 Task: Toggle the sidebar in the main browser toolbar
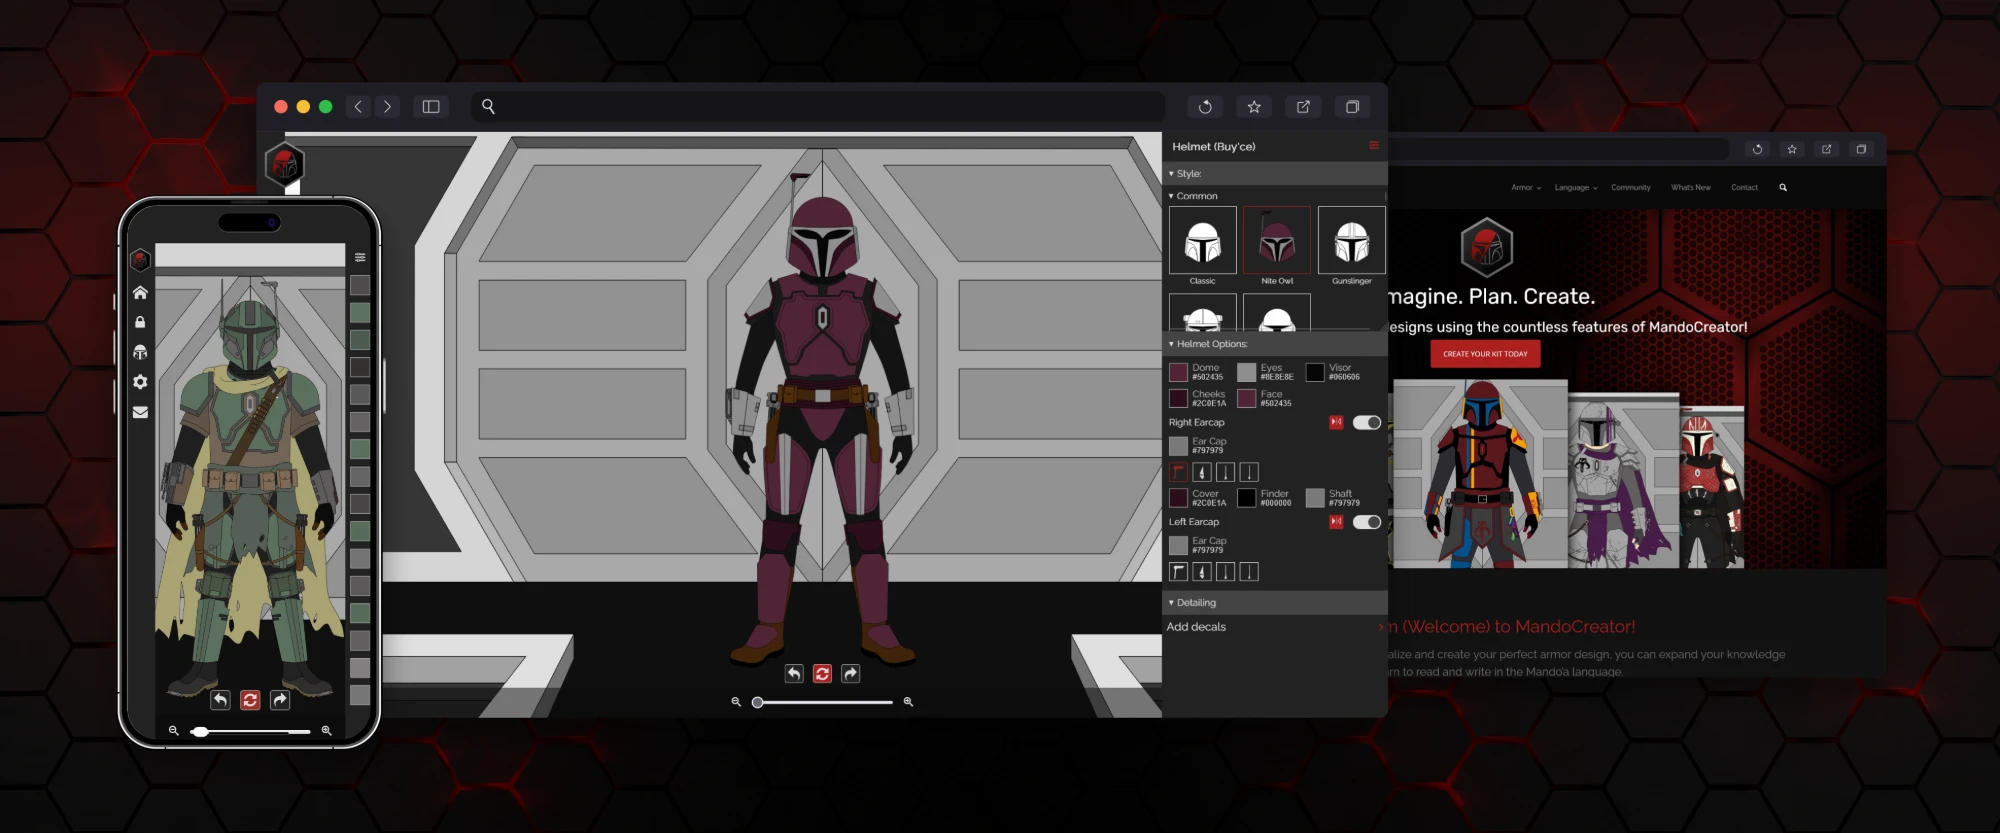point(431,107)
